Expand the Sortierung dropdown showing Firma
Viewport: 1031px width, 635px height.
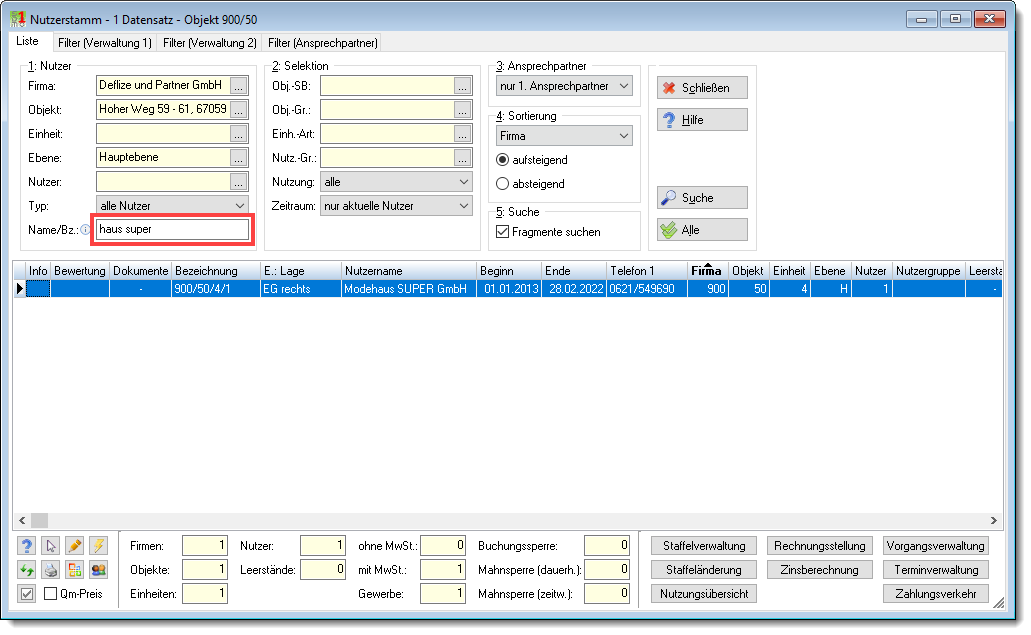point(564,136)
